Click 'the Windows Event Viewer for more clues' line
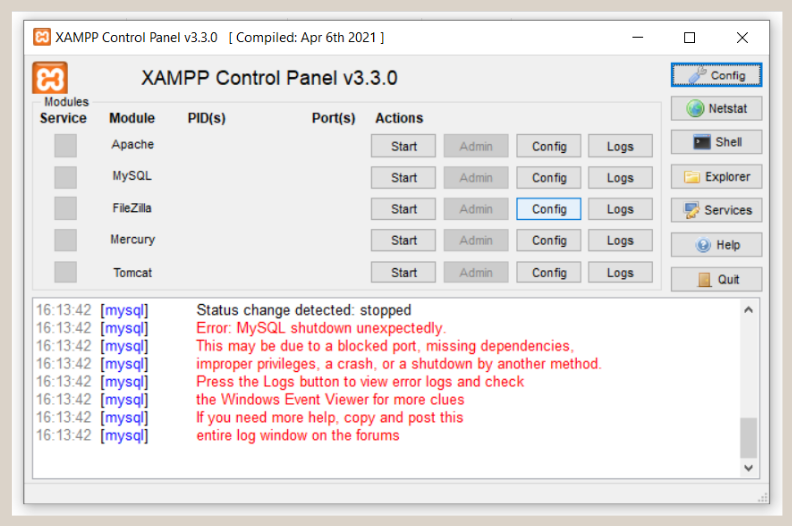792x526 pixels. [x=330, y=399]
